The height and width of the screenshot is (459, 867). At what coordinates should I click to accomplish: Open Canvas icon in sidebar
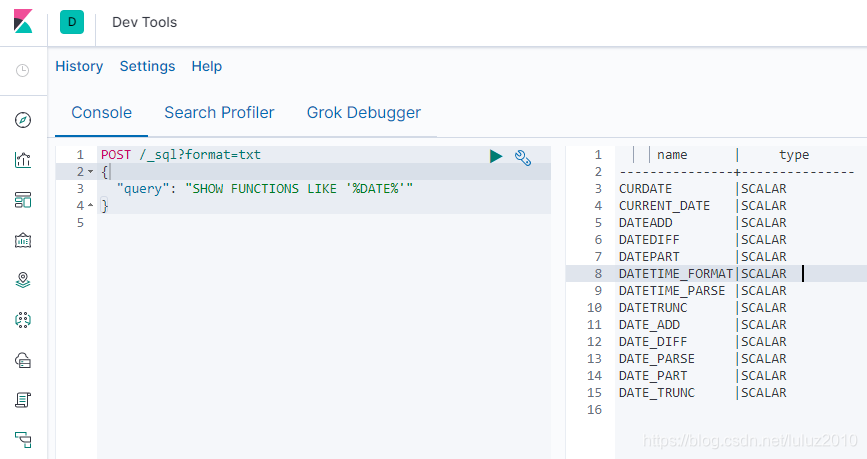[x=23, y=240]
